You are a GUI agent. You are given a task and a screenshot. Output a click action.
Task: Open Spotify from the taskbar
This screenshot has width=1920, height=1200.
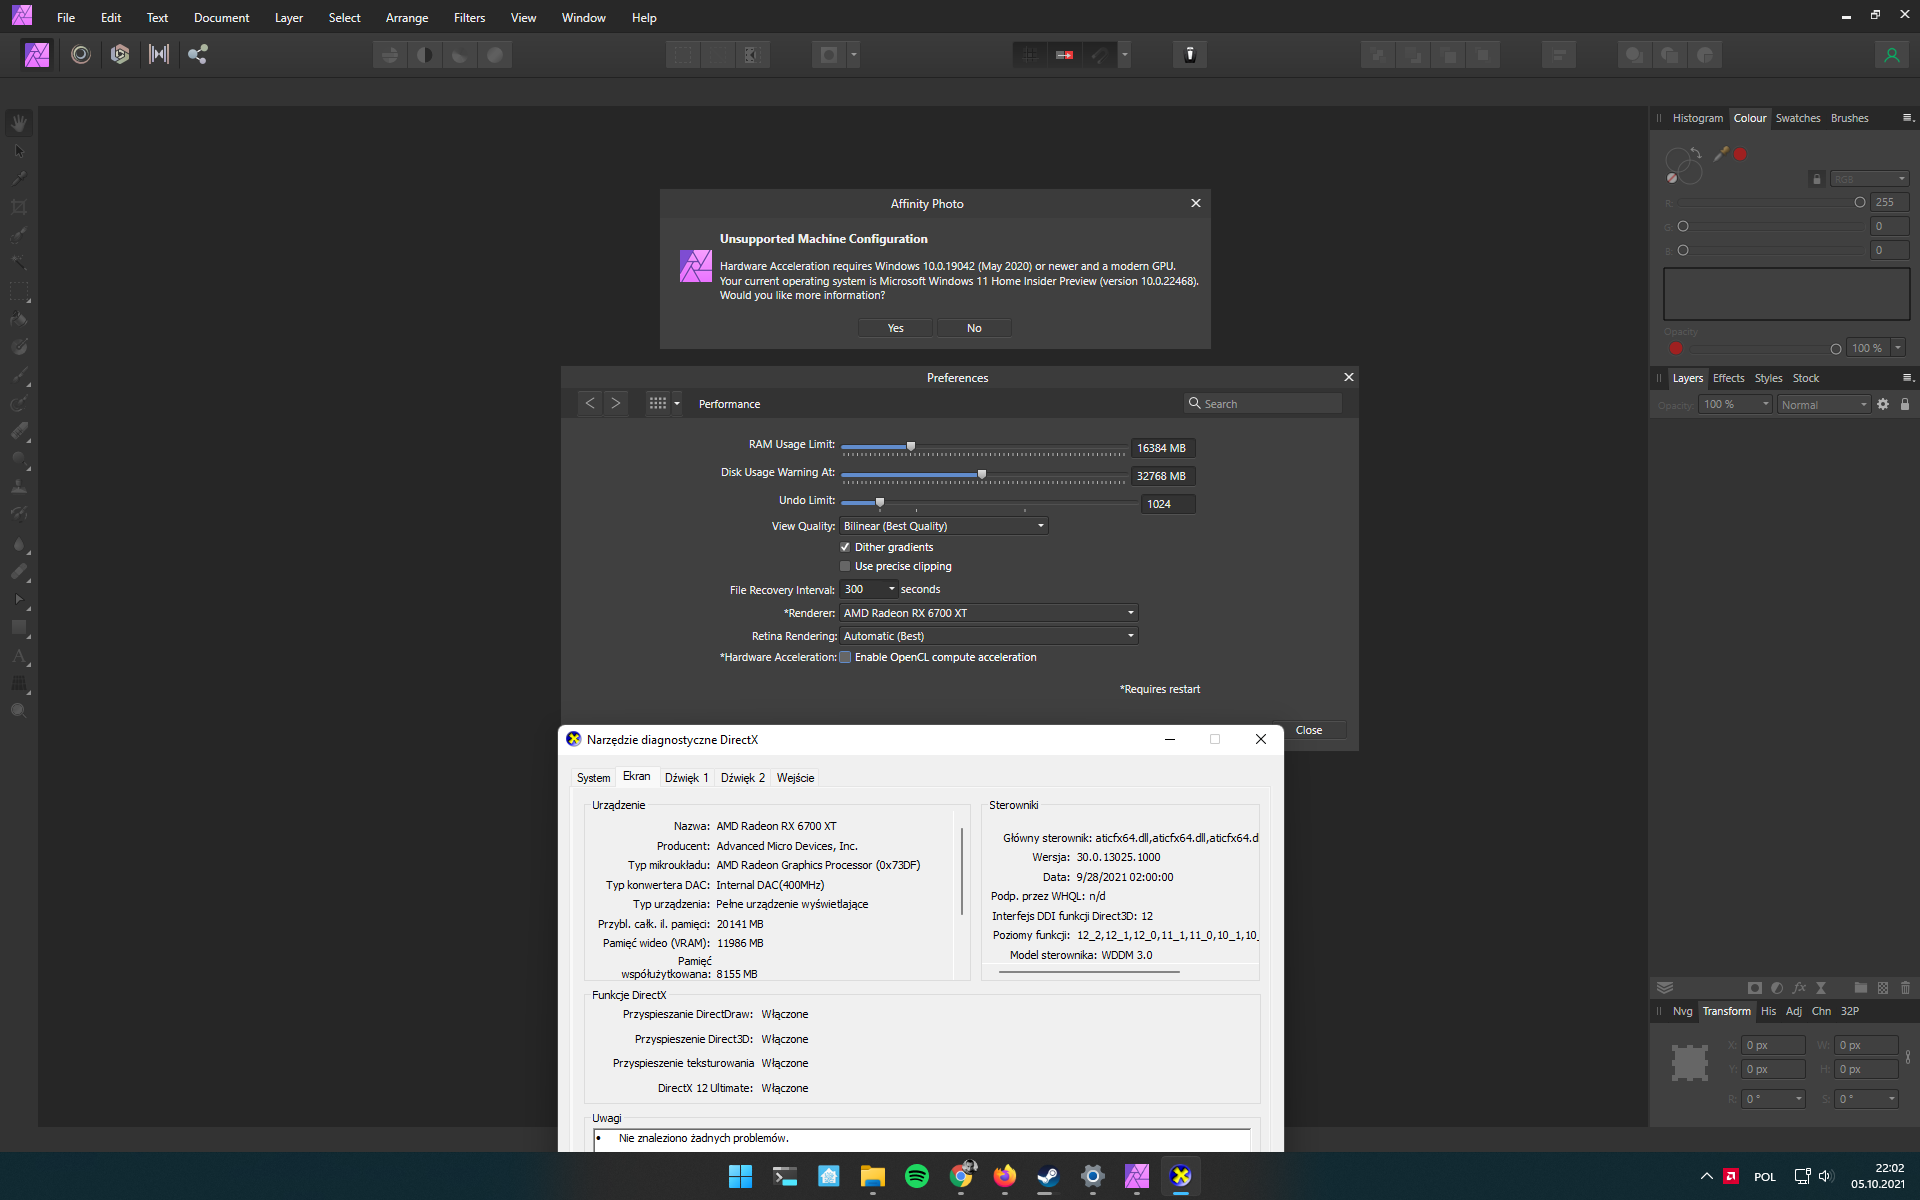pos(916,1176)
